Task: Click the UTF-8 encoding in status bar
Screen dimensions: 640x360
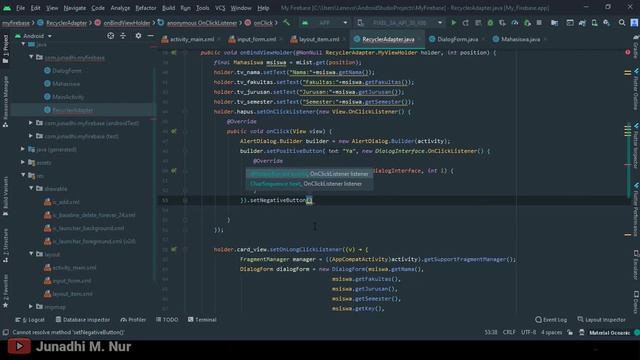Action: [528, 333]
